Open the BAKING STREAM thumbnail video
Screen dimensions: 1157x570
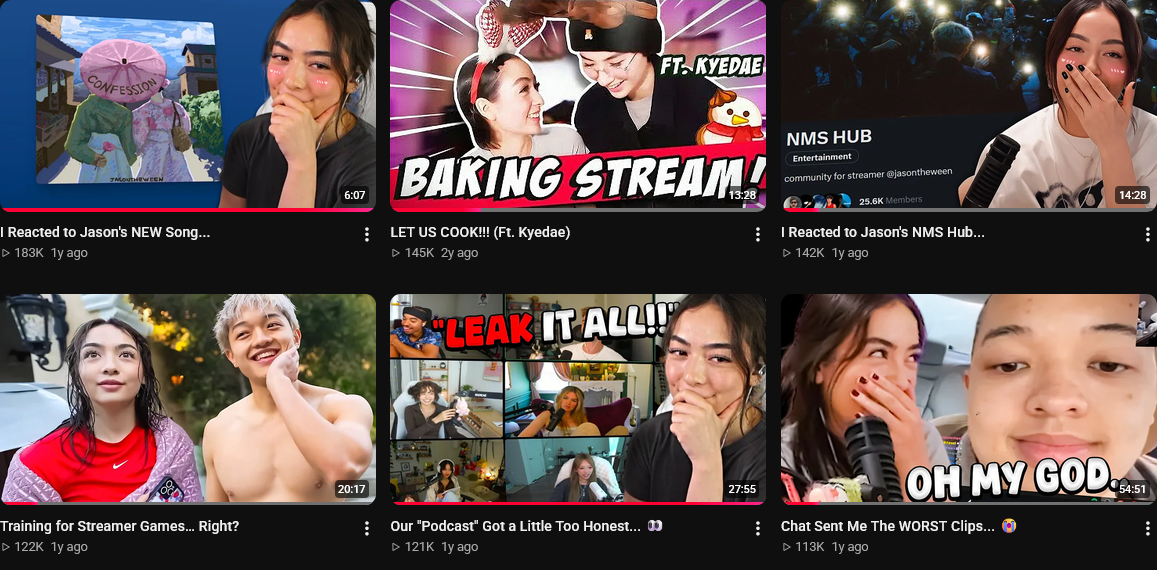point(578,105)
